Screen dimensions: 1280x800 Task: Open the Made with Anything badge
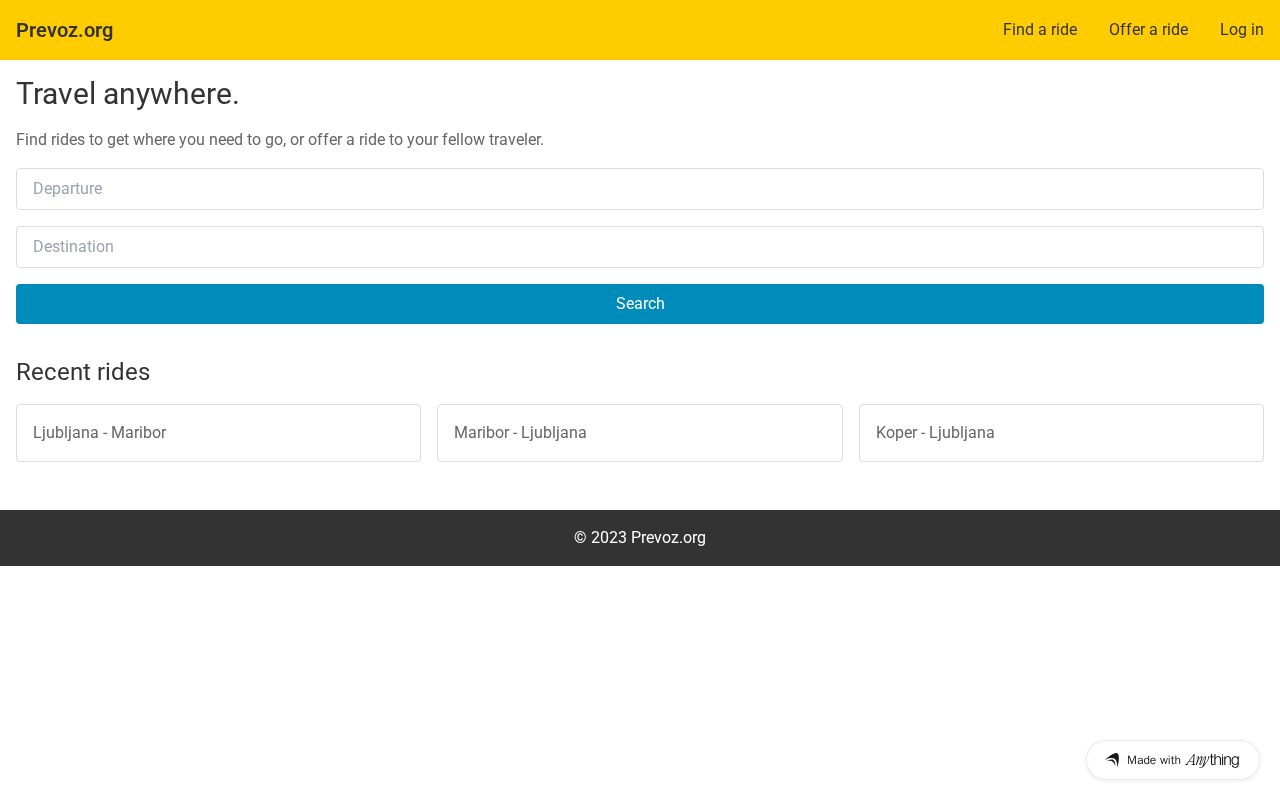1173,760
